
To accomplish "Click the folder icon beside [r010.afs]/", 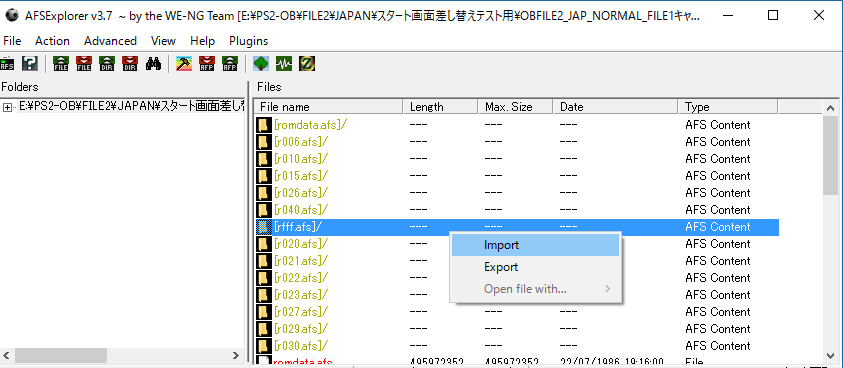I will click(264, 159).
